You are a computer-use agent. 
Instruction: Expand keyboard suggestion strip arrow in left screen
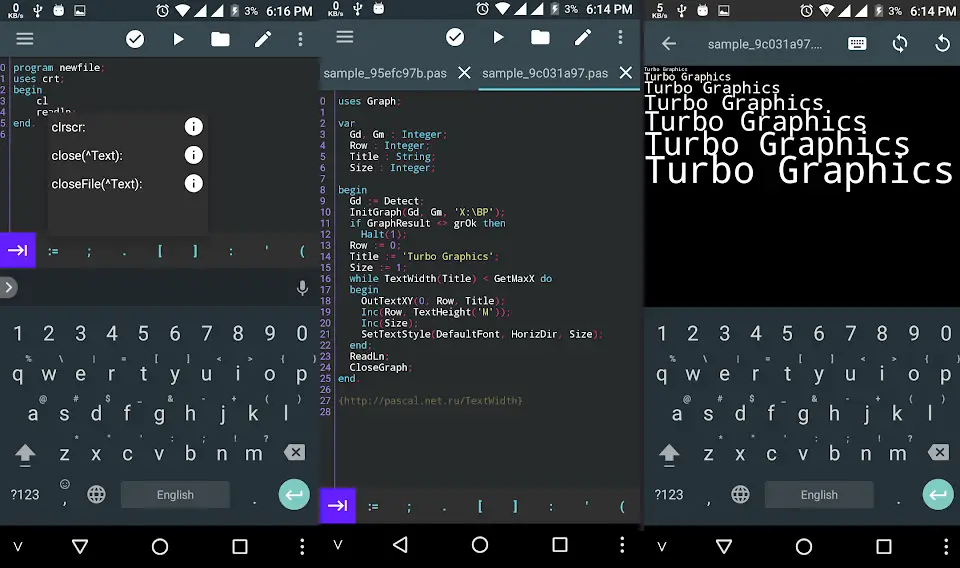tap(7, 287)
